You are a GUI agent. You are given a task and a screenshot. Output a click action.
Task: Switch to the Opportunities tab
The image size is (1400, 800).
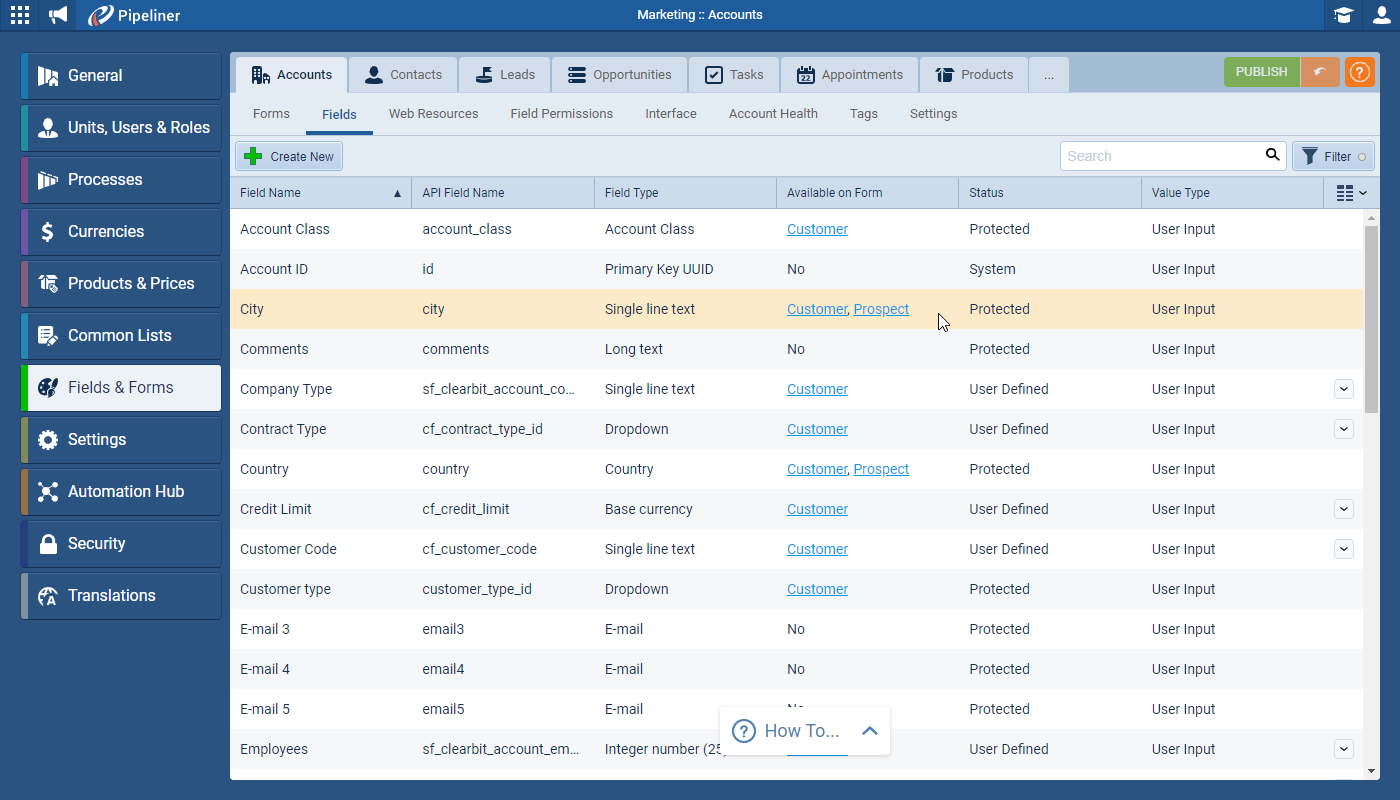click(x=619, y=74)
